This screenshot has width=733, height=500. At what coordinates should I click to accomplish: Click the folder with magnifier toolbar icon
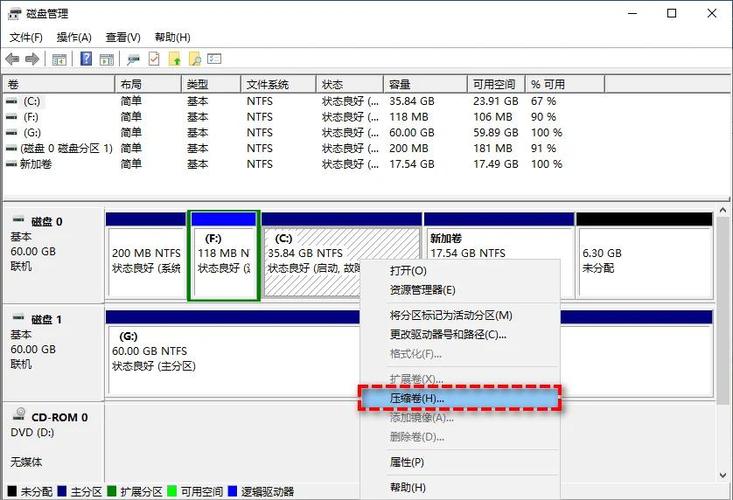tap(195, 59)
